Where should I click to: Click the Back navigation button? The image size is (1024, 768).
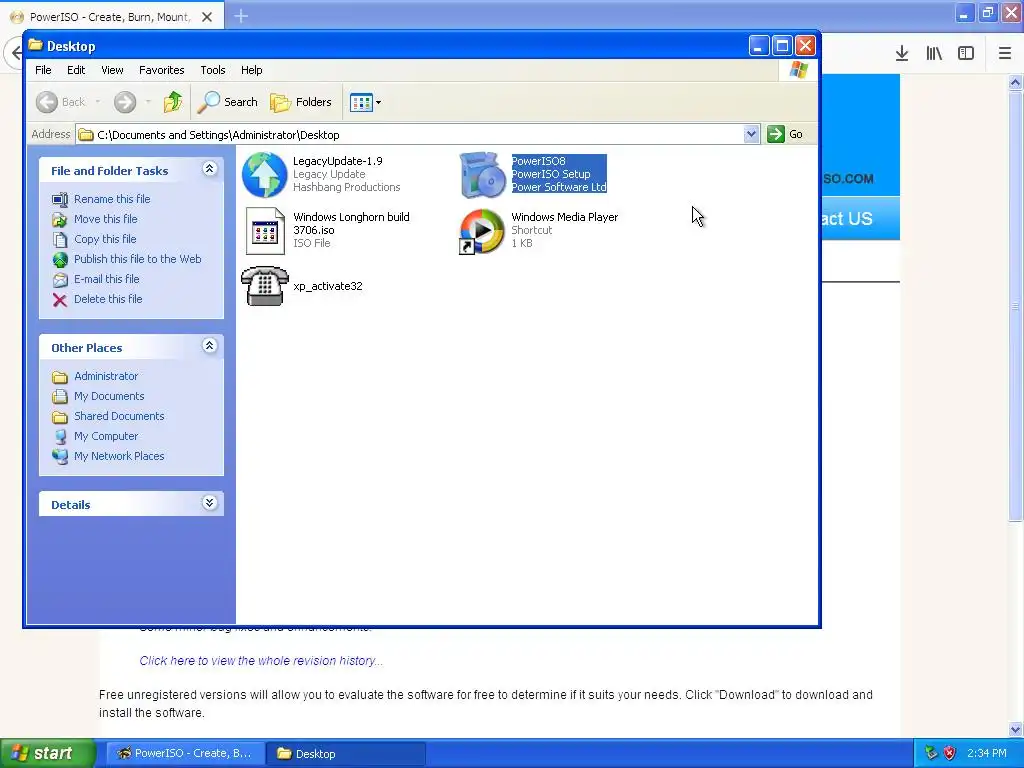click(61, 102)
